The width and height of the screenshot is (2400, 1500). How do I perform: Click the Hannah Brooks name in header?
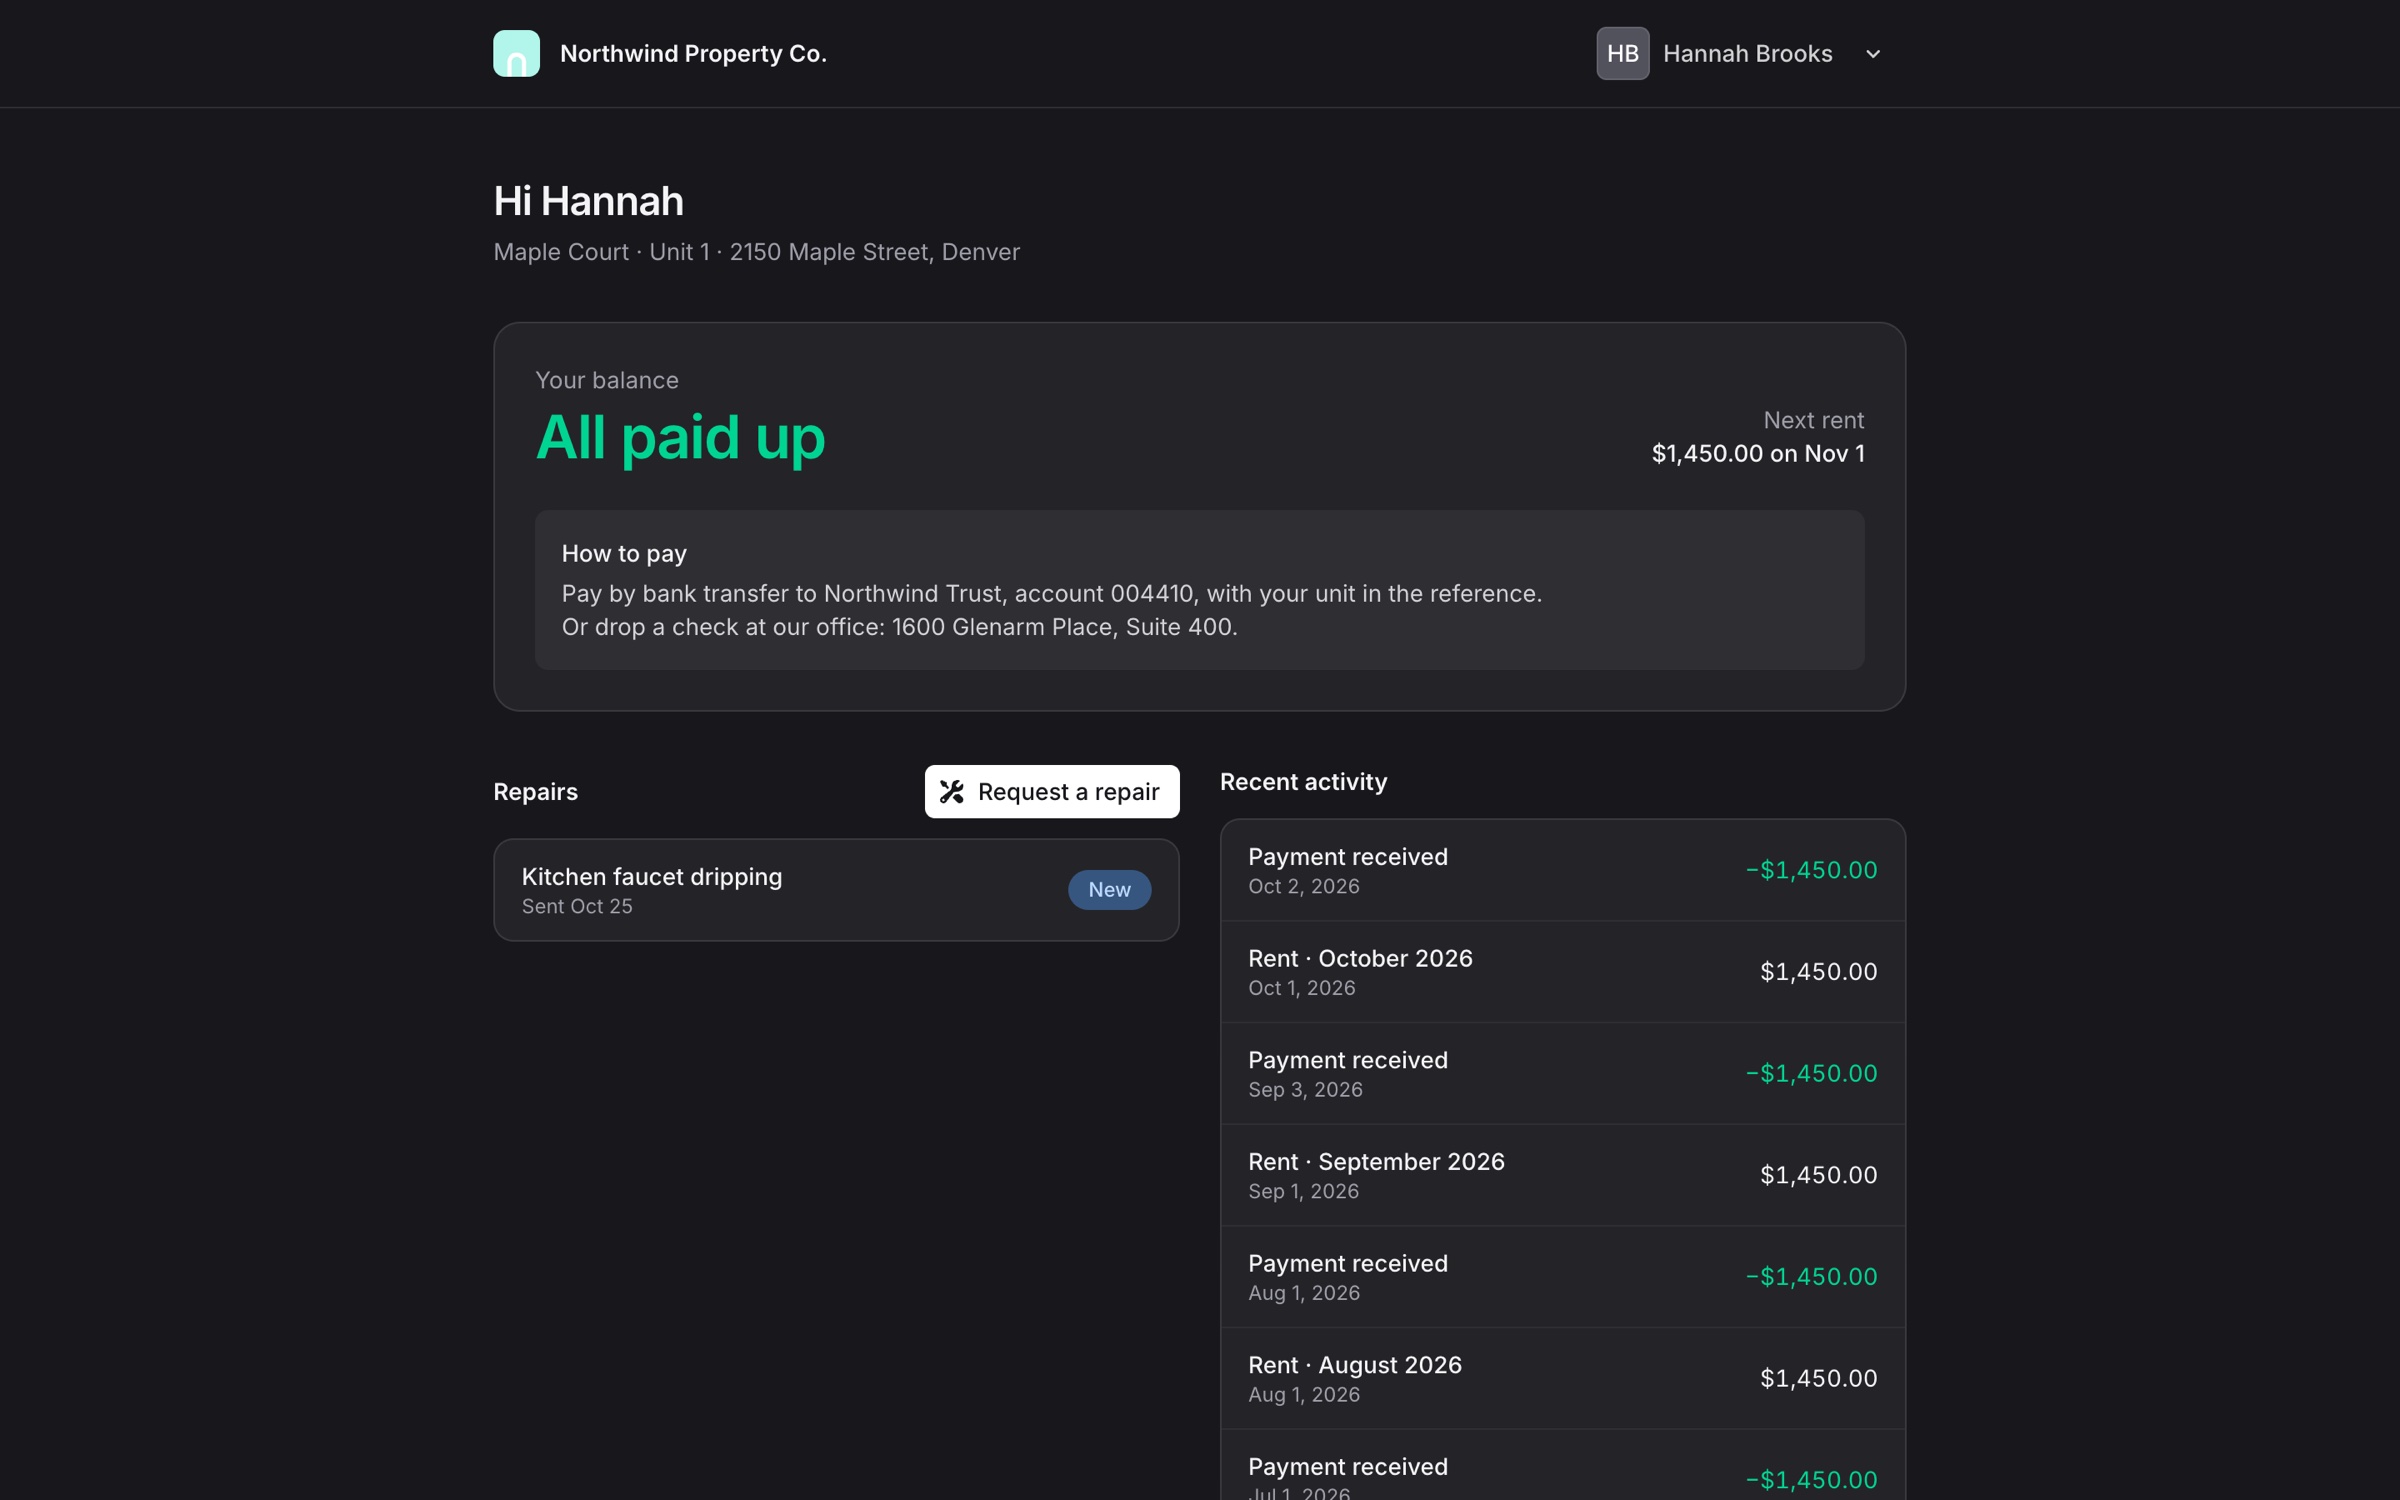pyautogui.click(x=1747, y=54)
